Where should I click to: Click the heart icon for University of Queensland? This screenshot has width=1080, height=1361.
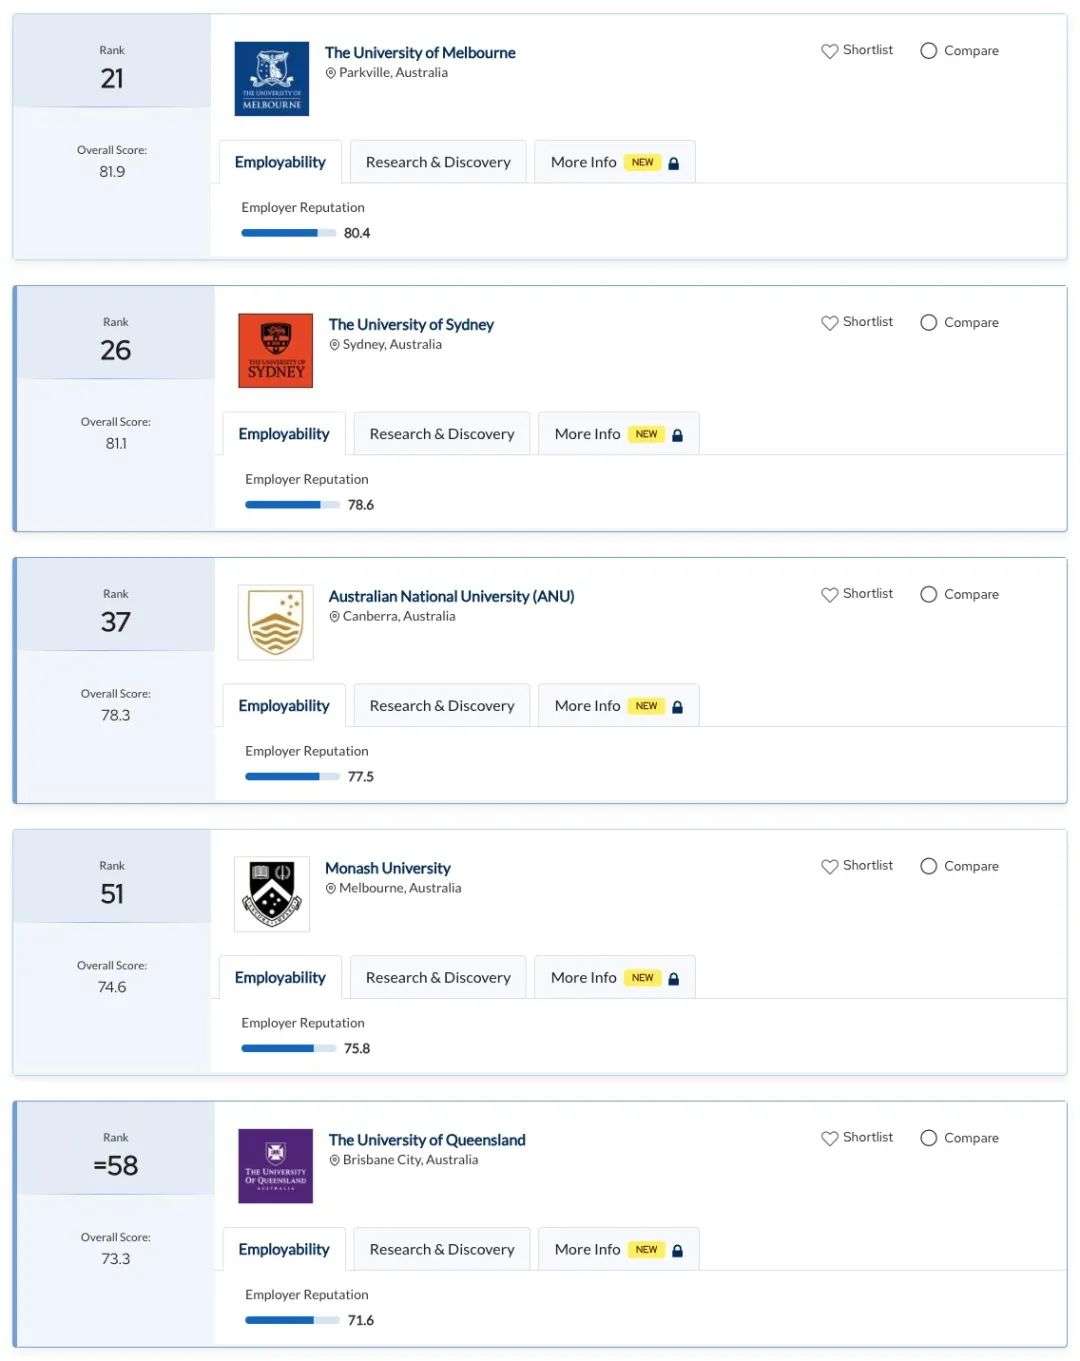coord(829,1139)
